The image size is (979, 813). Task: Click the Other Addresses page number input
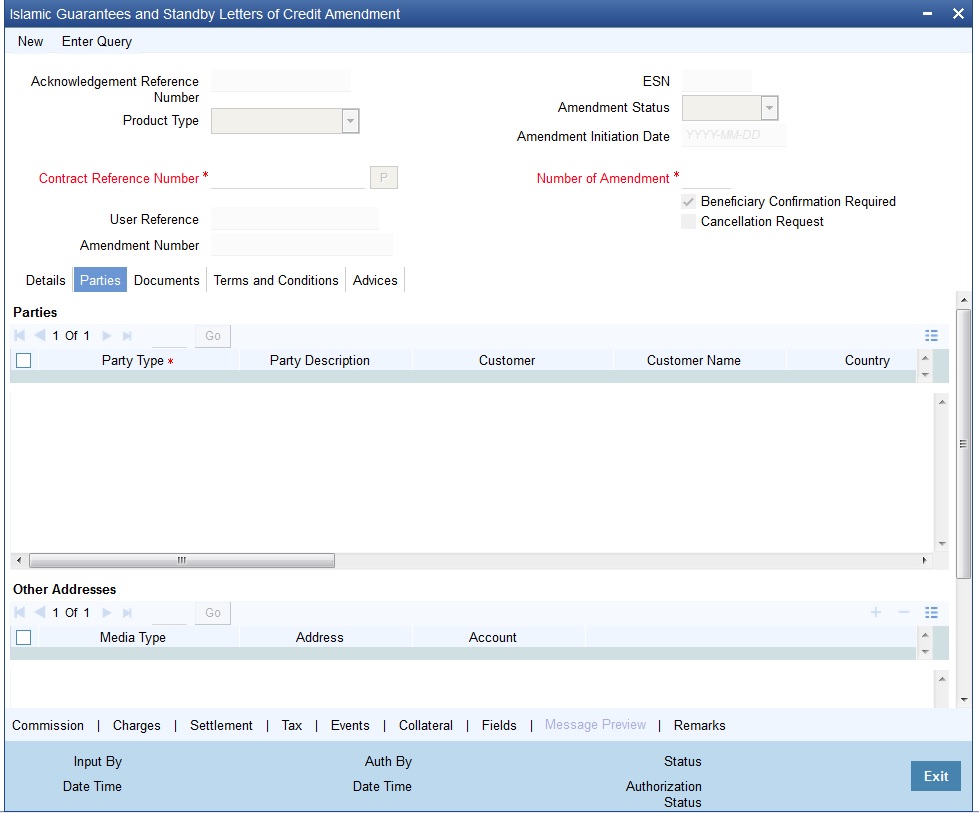(169, 613)
